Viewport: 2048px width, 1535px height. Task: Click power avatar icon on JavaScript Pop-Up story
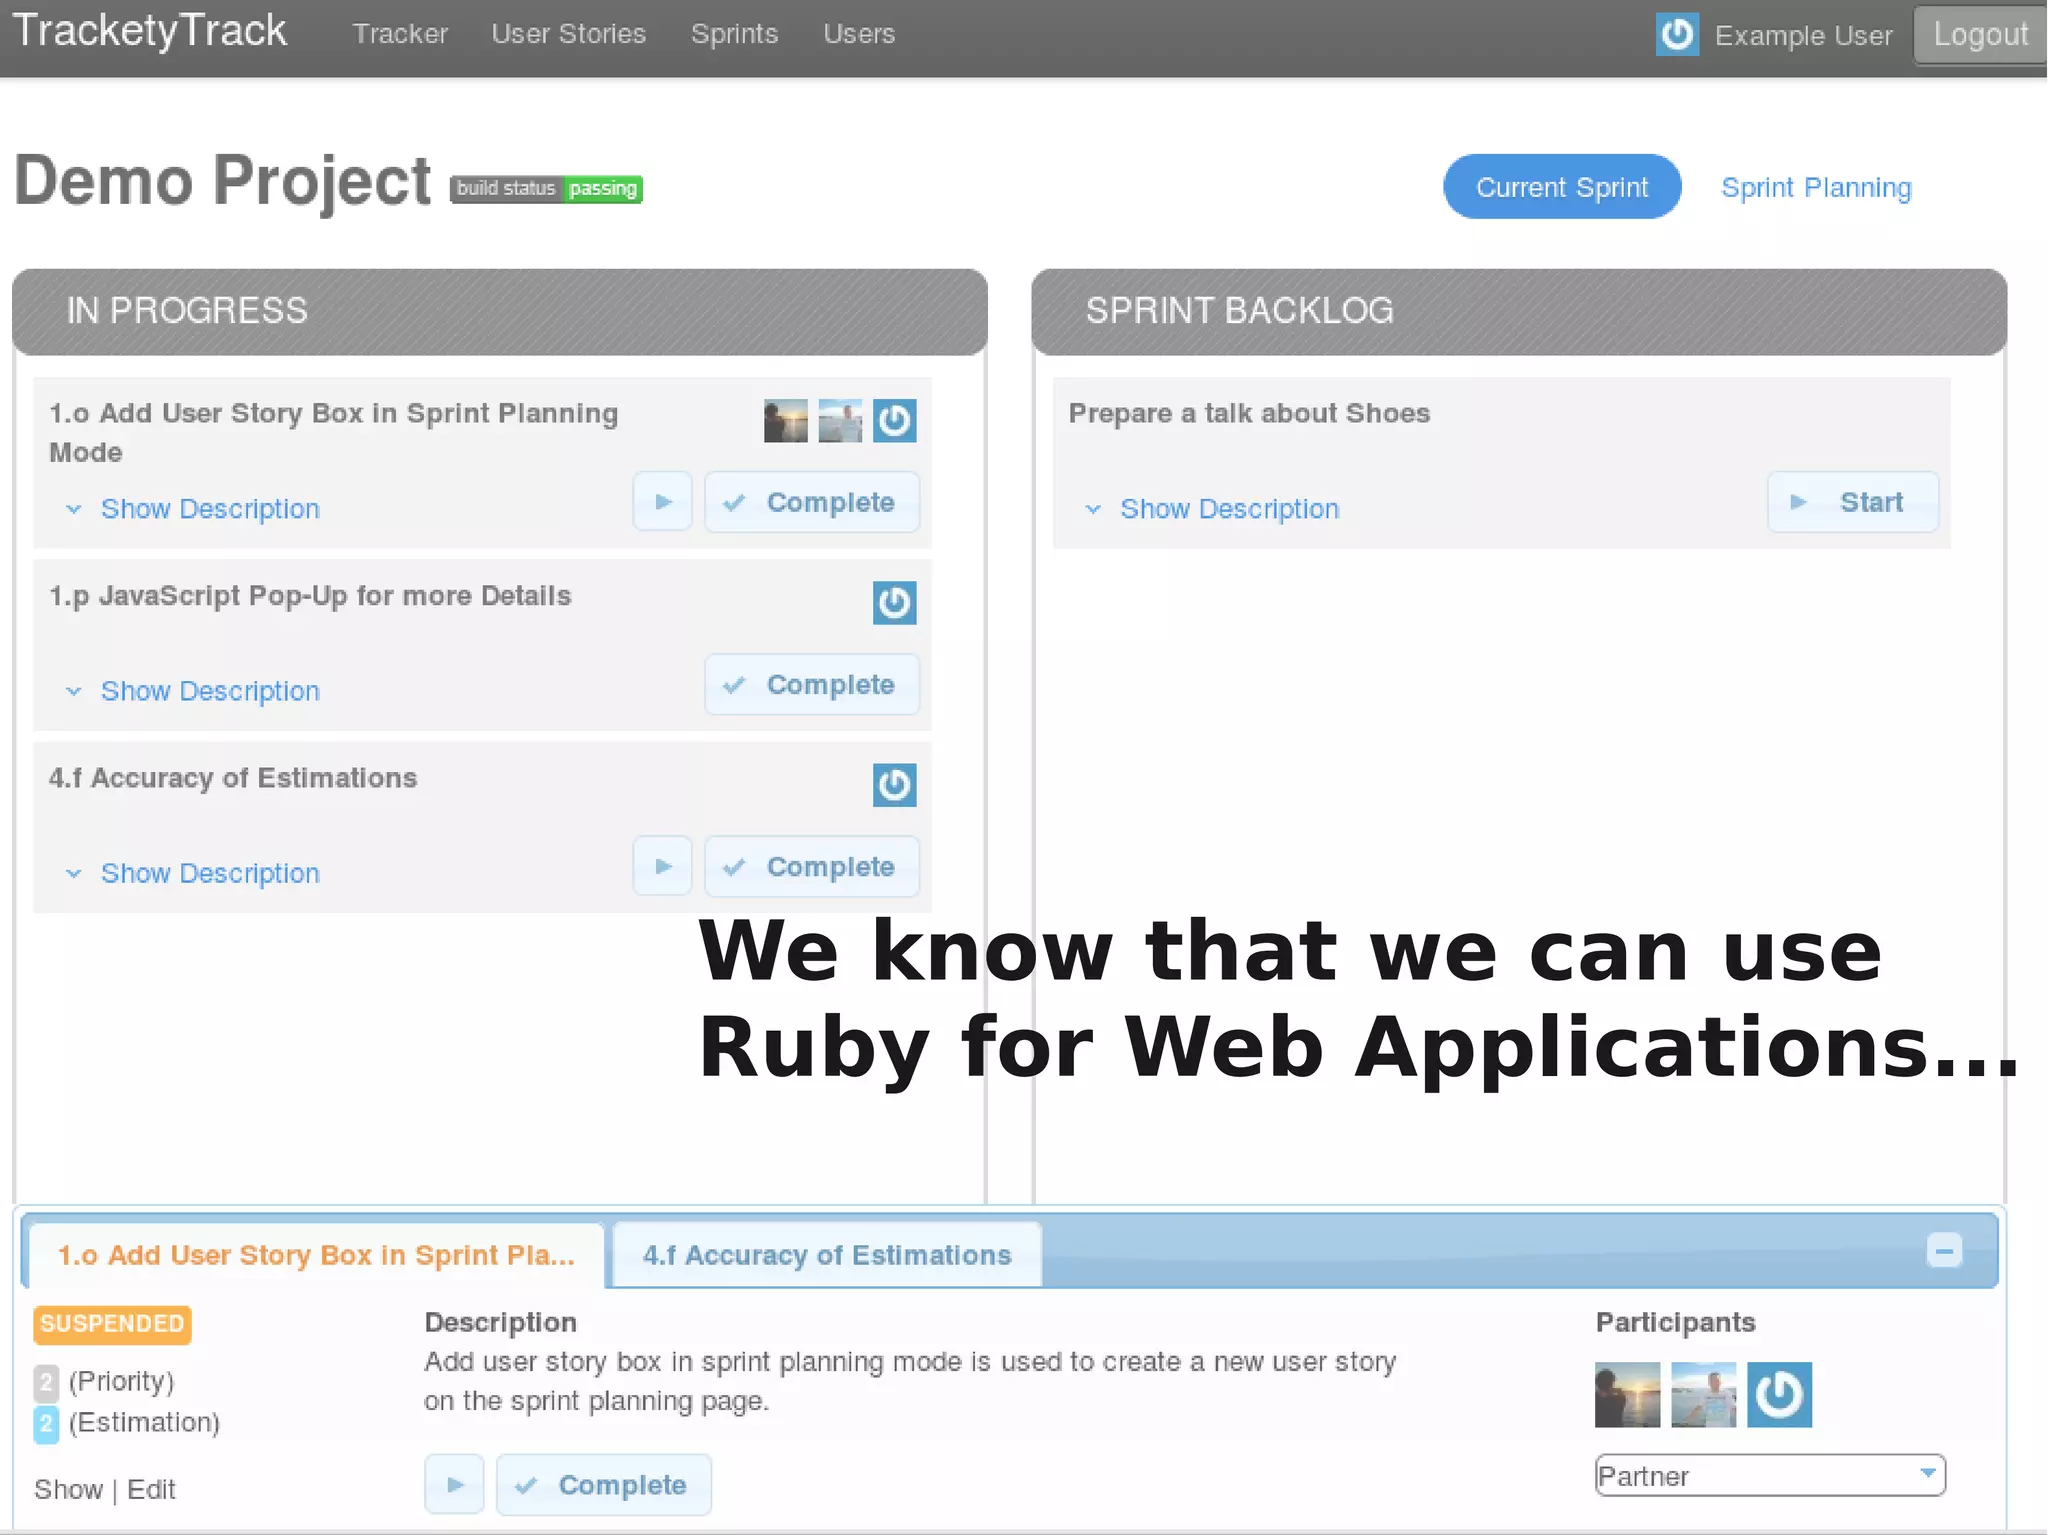tap(894, 603)
